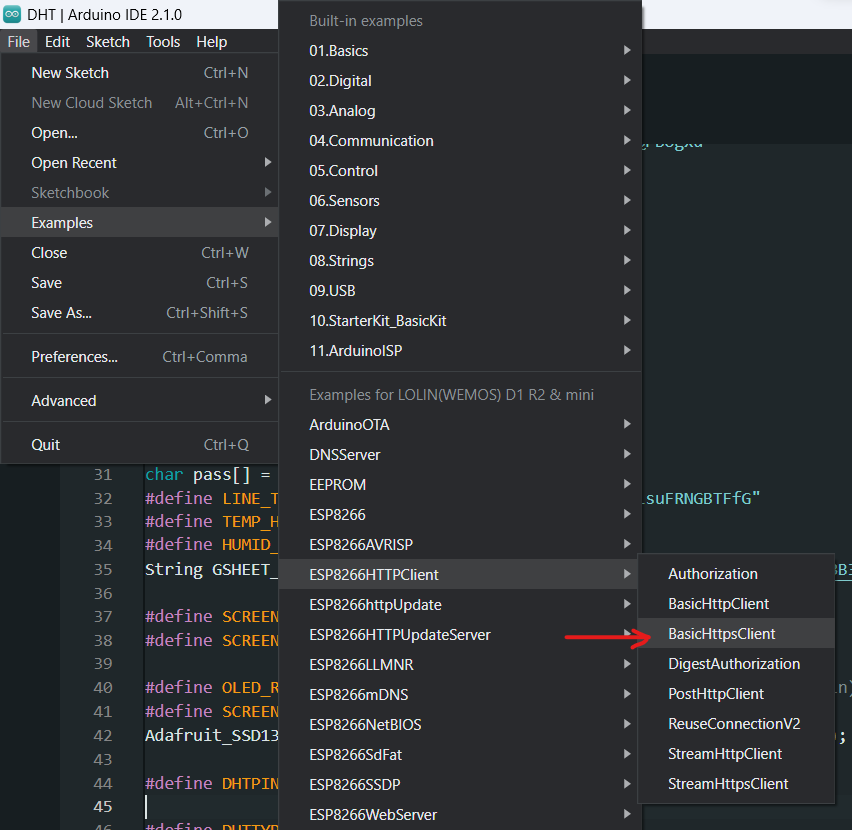852x830 pixels.
Task: Expand EEPROM examples
Action: [x=460, y=485]
